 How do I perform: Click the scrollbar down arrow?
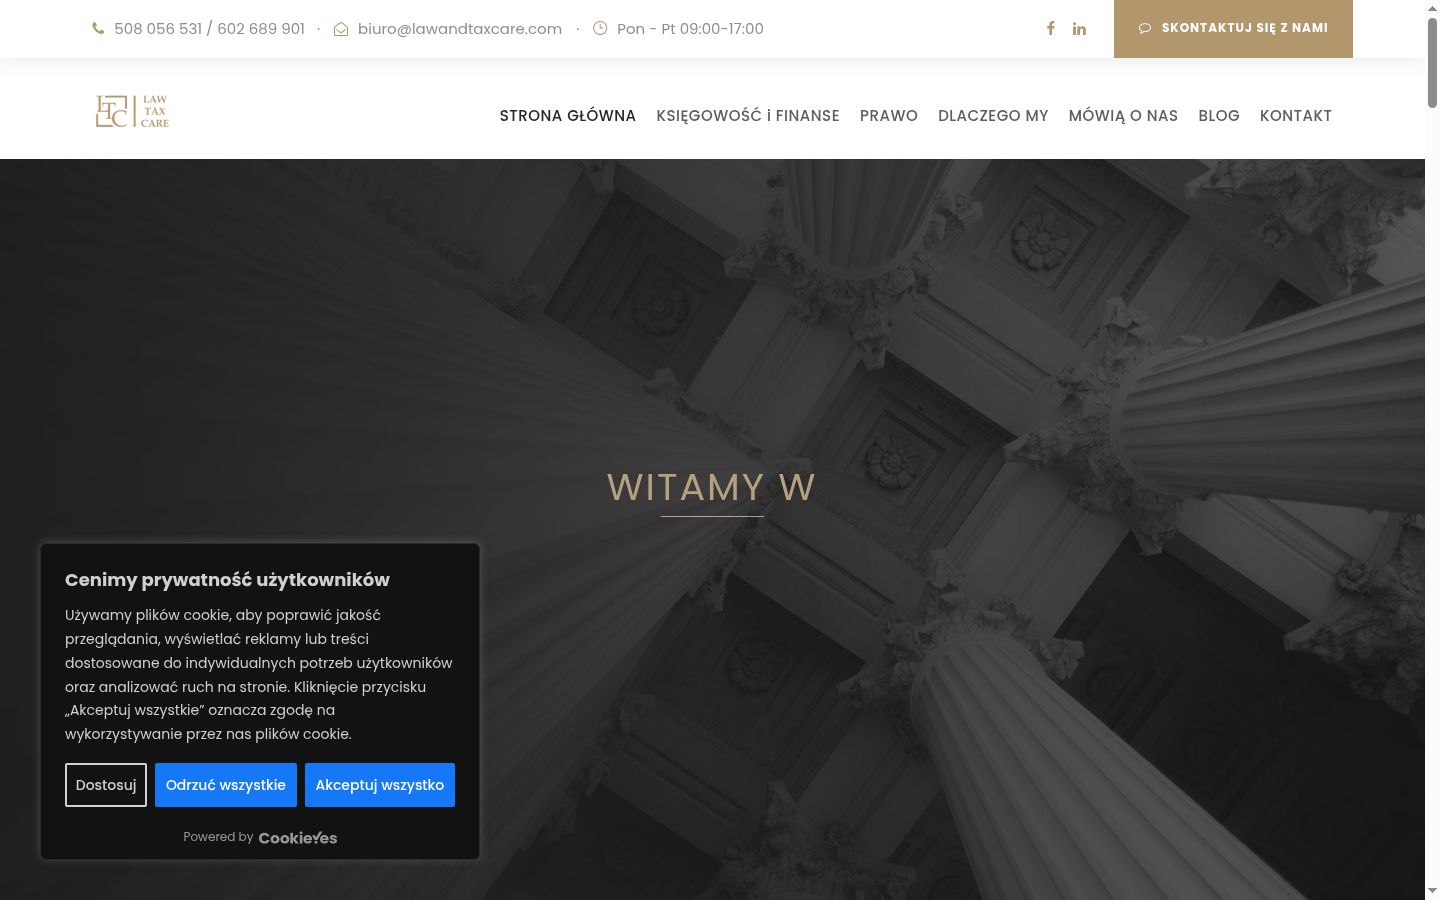1432,890
